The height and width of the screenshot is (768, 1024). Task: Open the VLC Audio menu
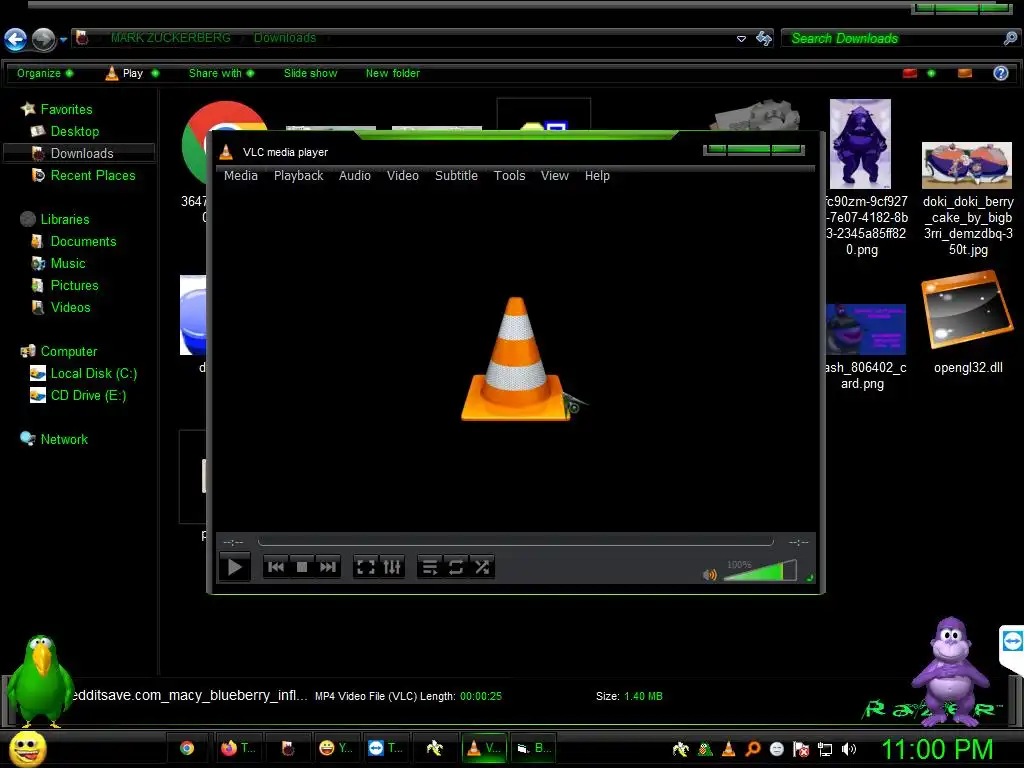pyautogui.click(x=355, y=176)
